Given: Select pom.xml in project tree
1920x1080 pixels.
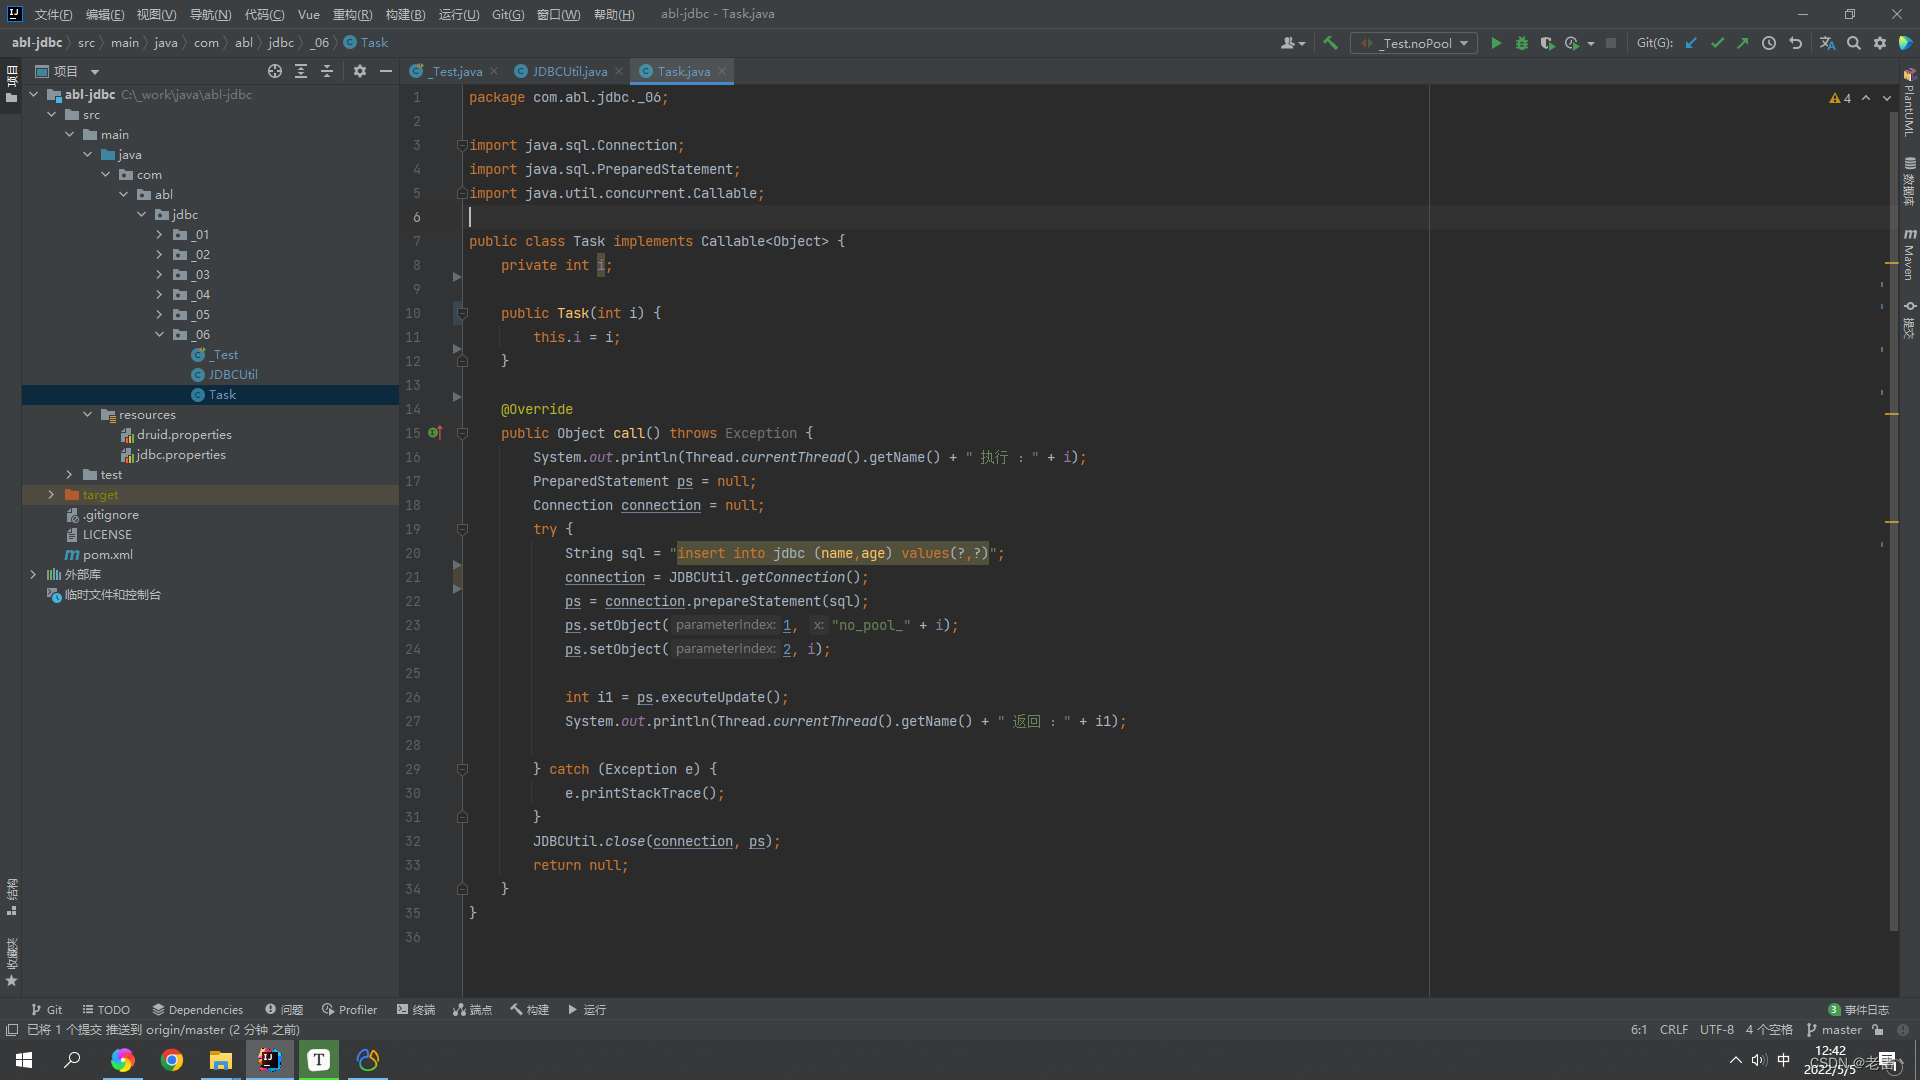Looking at the screenshot, I should tap(107, 554).
